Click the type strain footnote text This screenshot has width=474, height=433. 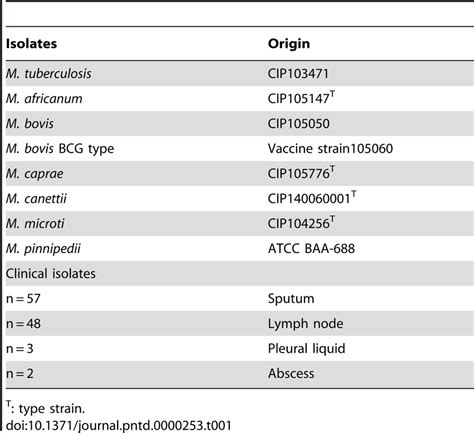45,408
